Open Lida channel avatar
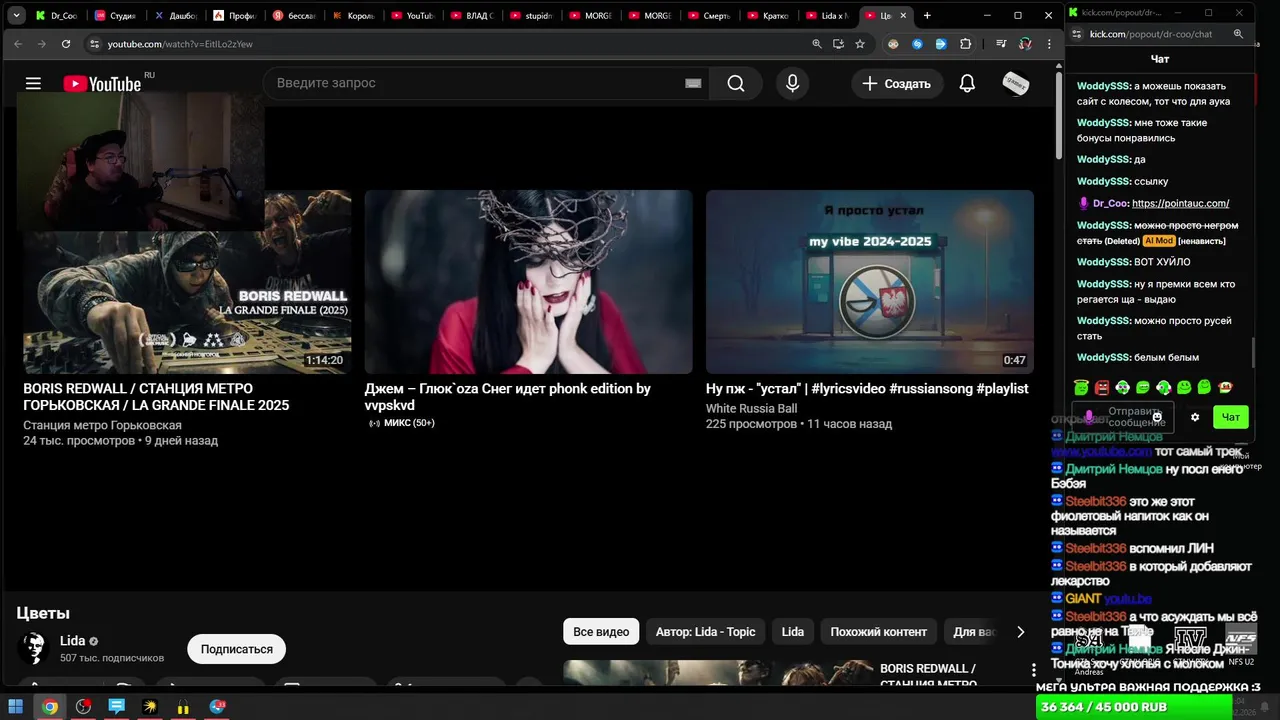 (33, 648)
